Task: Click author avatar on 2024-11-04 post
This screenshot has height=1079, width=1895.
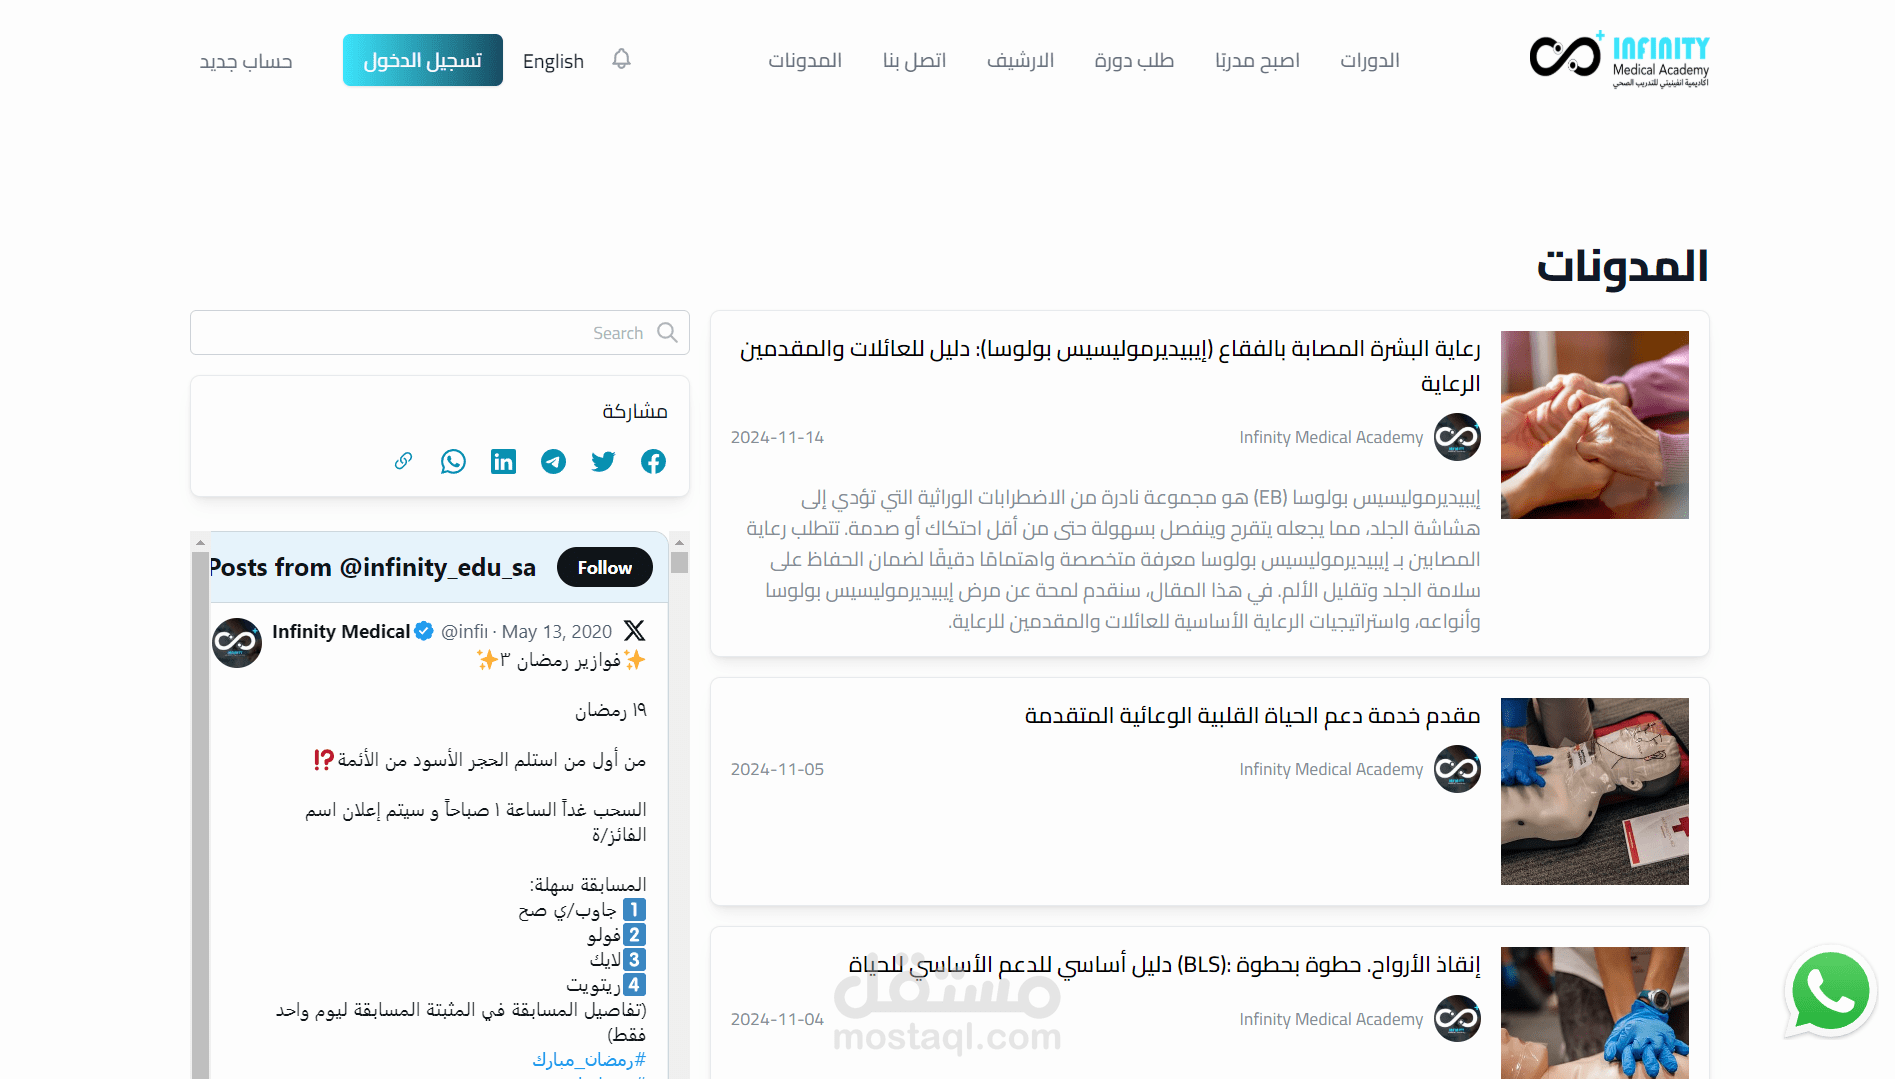Action: tap(1457, 1019)
